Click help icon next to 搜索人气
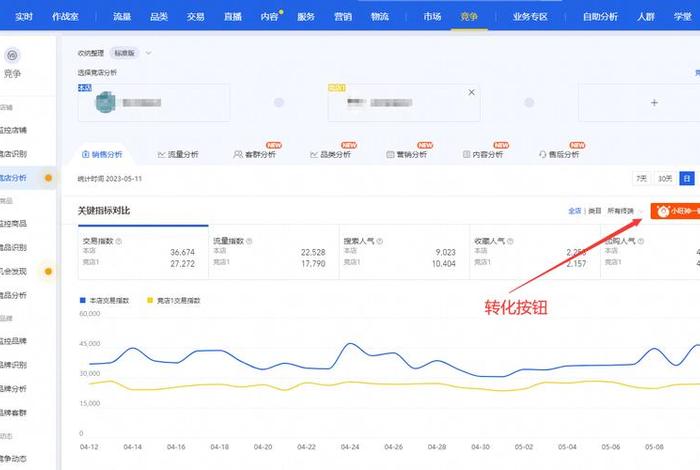This screenshot has width=700, height=470. pyautogui.click(x=380, y=241)
